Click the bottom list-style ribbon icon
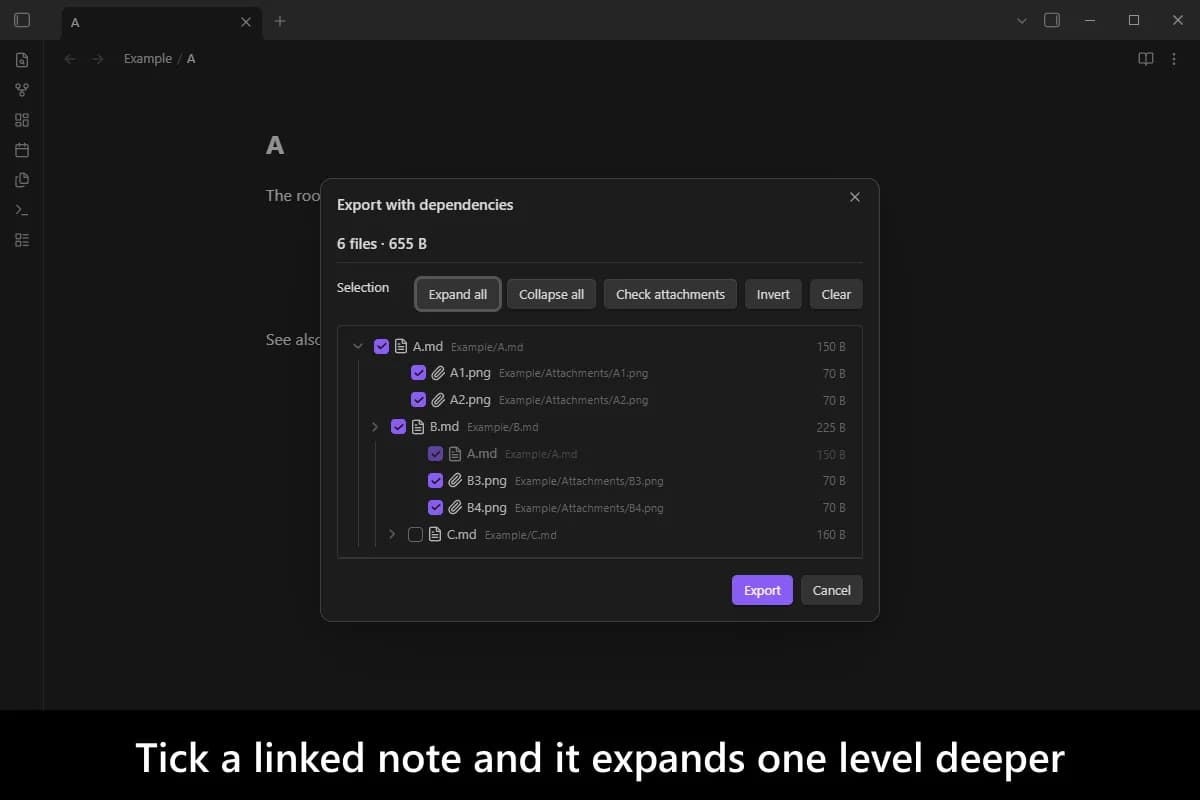The height and width of the screenshot is (800, 1200). (22, 240)
